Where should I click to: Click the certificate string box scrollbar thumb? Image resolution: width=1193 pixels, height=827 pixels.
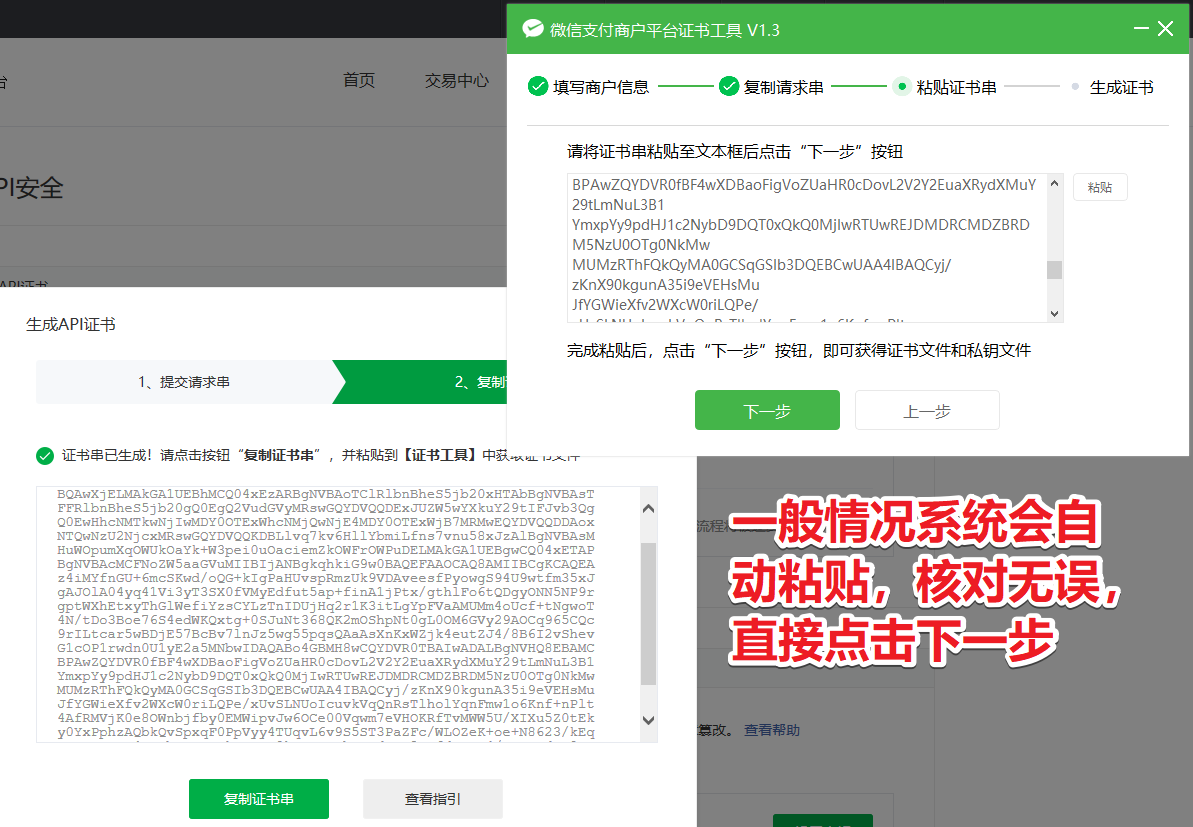[648, 613]
